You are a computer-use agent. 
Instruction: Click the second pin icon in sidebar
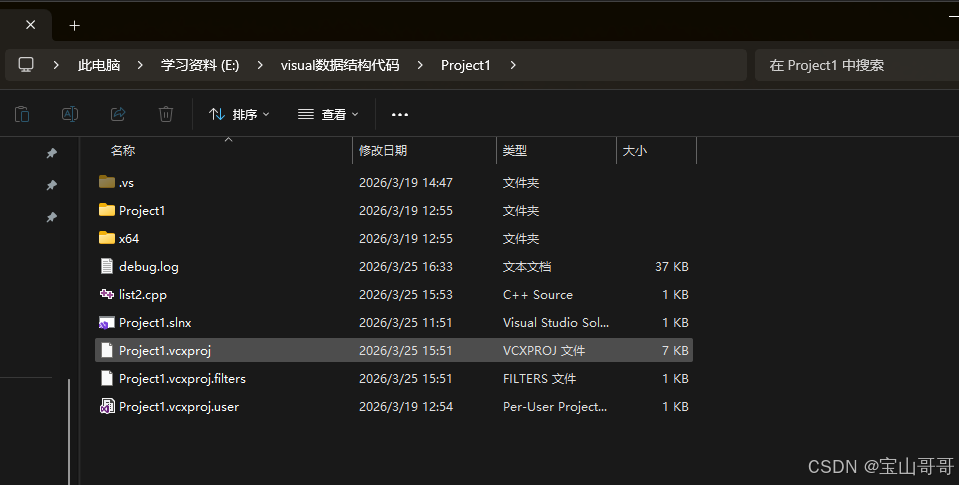pos(52,185)
